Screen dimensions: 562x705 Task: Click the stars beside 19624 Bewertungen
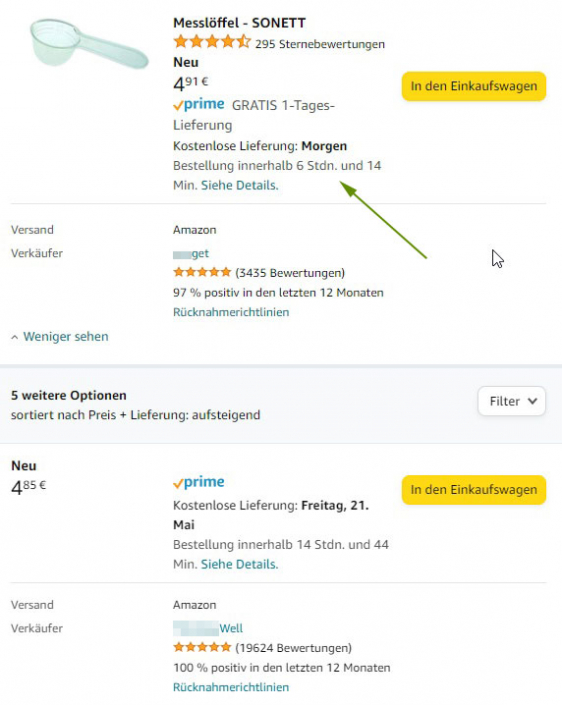[202, 647]
